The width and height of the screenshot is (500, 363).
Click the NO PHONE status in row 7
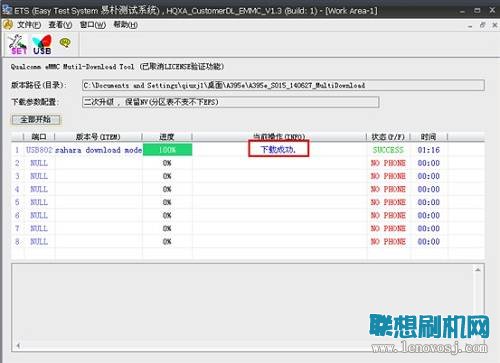388,228
